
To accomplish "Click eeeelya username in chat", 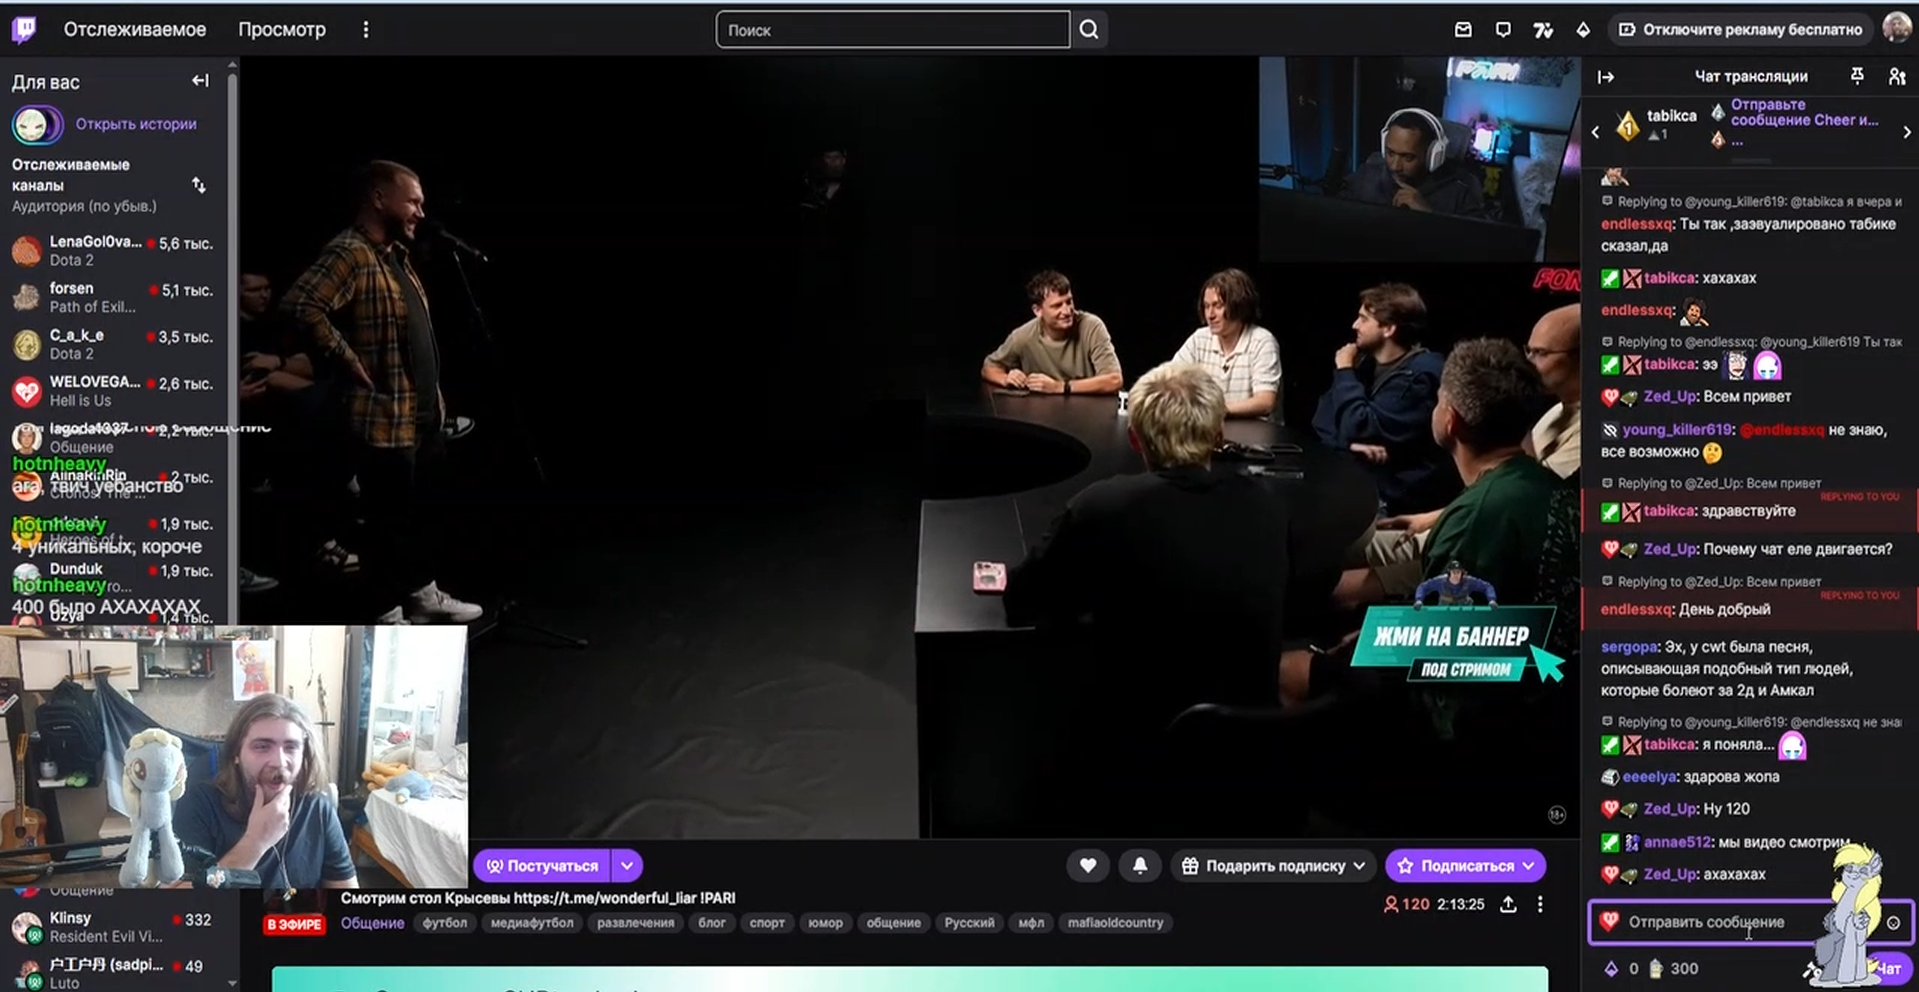I will point(1649,776).
